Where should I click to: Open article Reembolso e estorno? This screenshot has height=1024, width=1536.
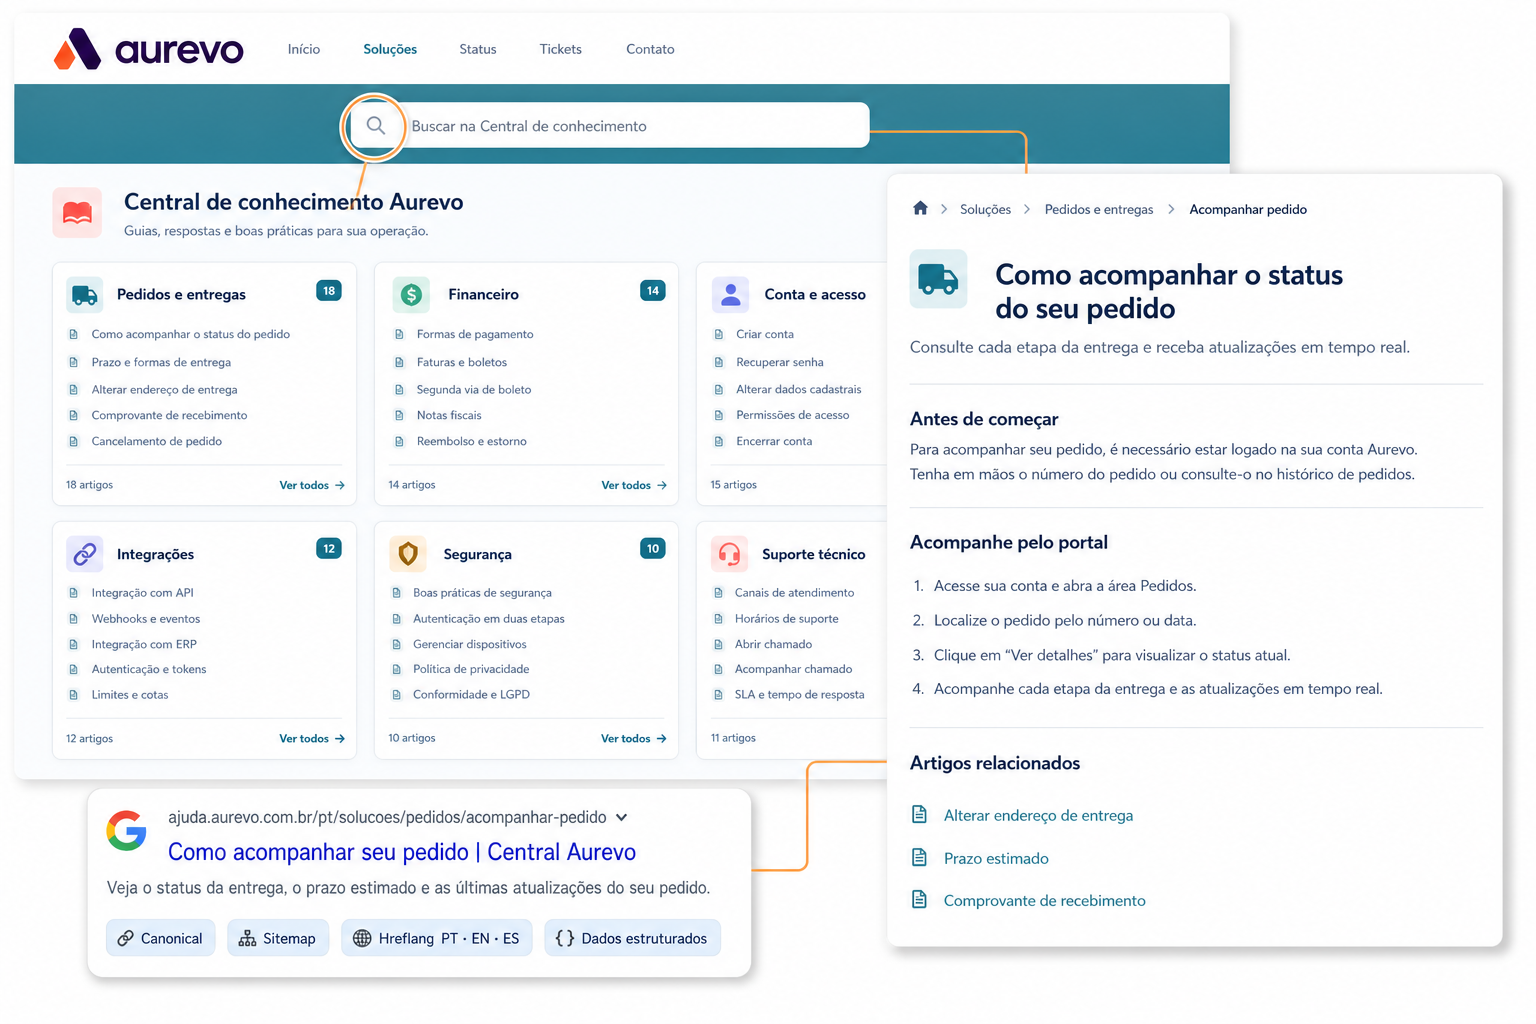click(x=472, y=441)
